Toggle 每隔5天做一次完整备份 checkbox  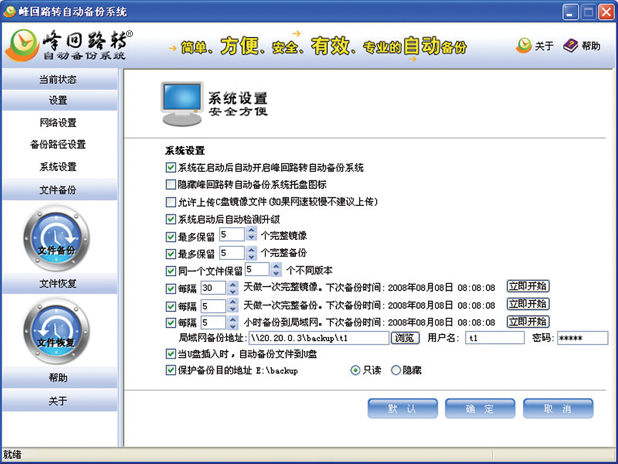[x=171, y=306]
